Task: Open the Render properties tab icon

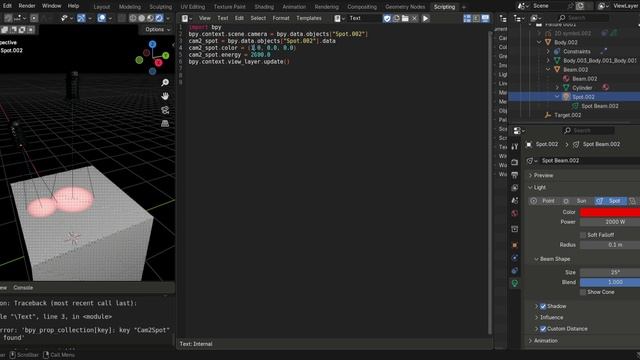Action: (x=515, y=162)
